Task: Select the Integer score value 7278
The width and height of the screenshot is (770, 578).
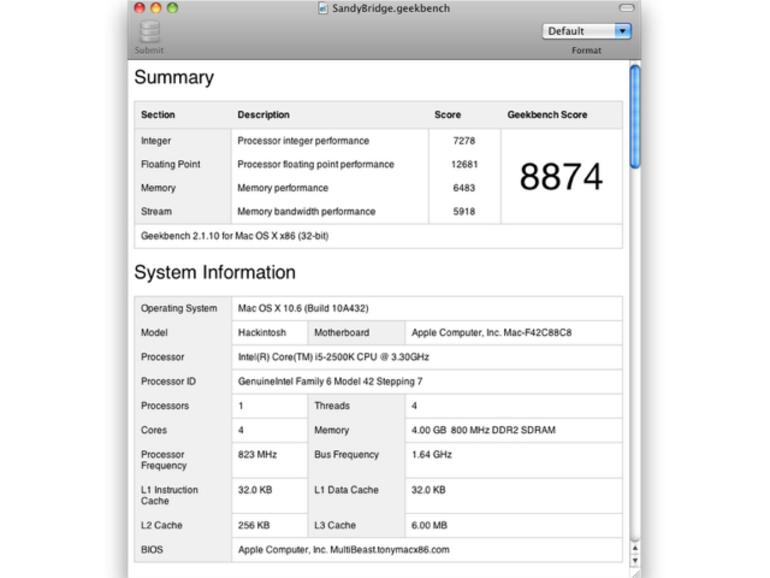Action: pyautogui.click(x=464, y=141)
